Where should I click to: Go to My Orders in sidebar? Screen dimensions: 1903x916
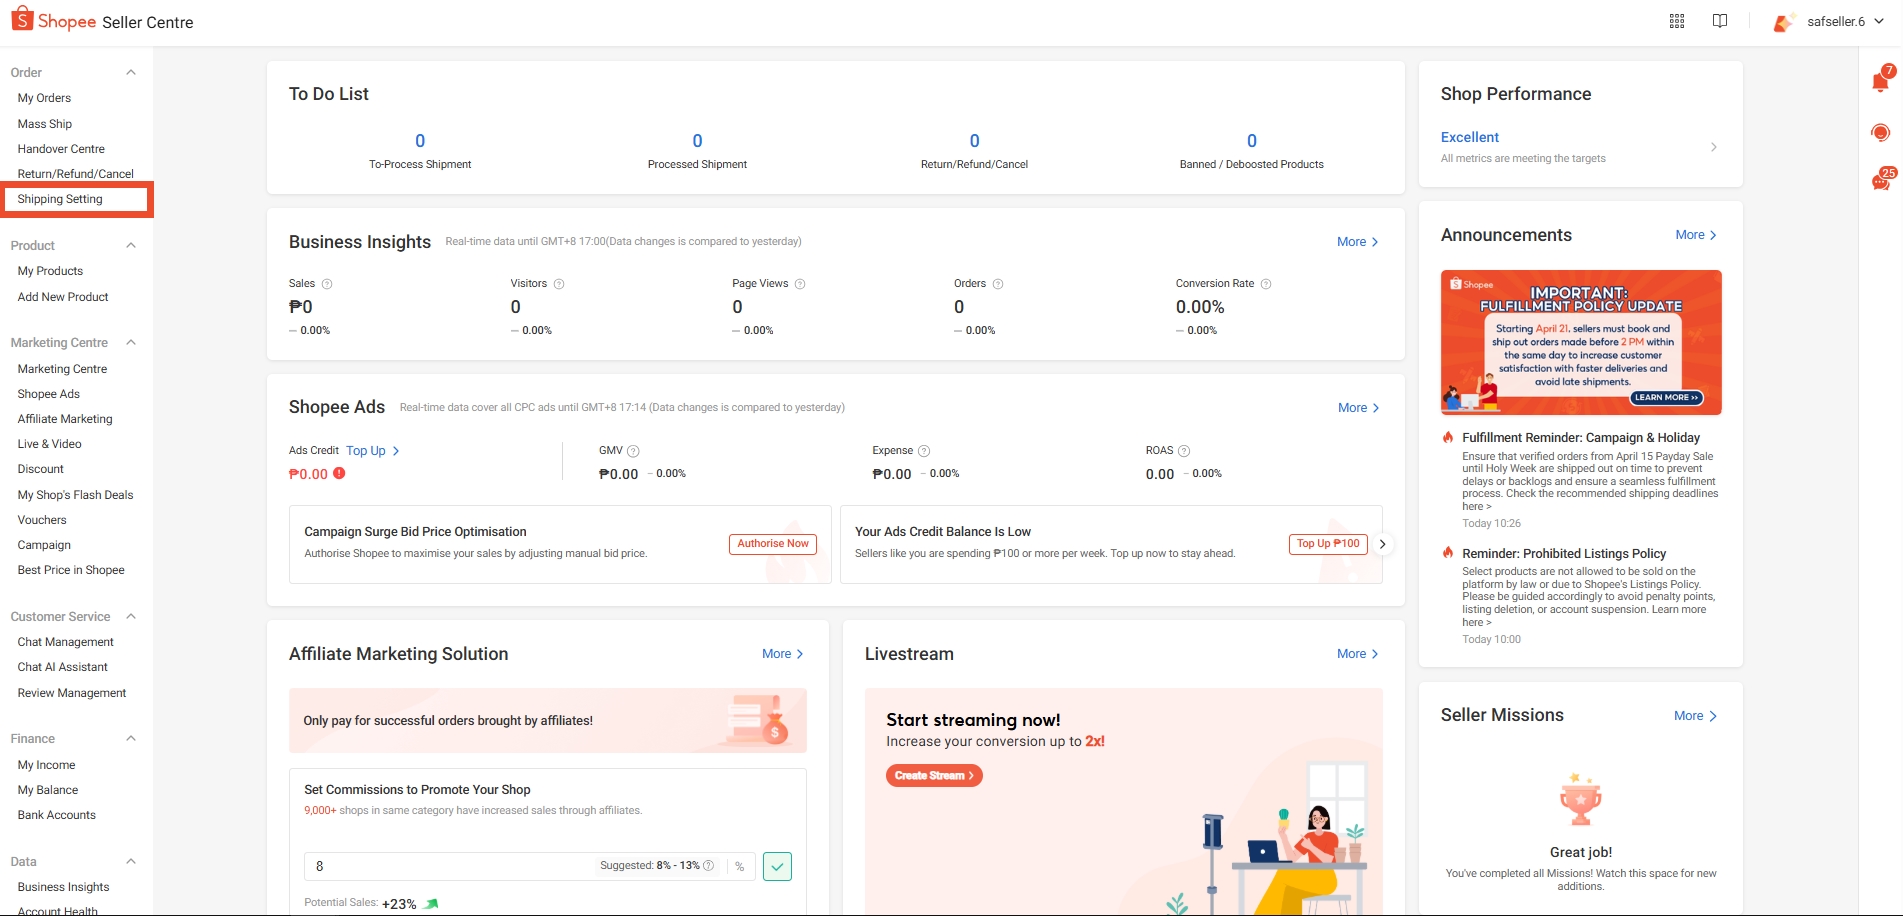pyautogui.click(x=44, y=98)
